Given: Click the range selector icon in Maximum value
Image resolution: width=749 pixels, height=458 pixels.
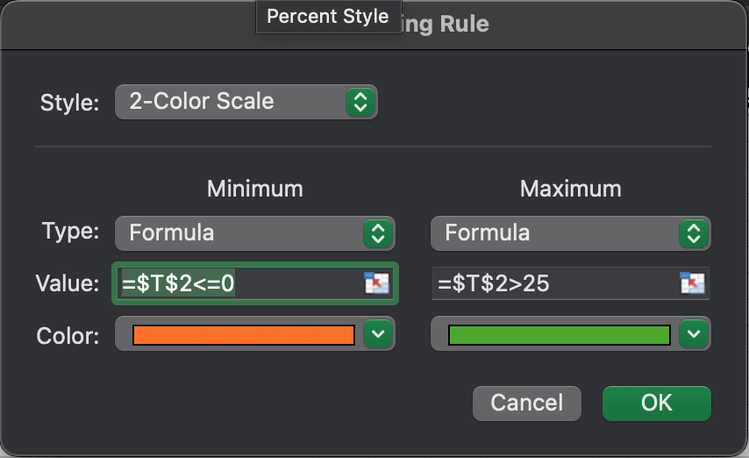Looking at the screenshot, I should click(x=692, y=284).
